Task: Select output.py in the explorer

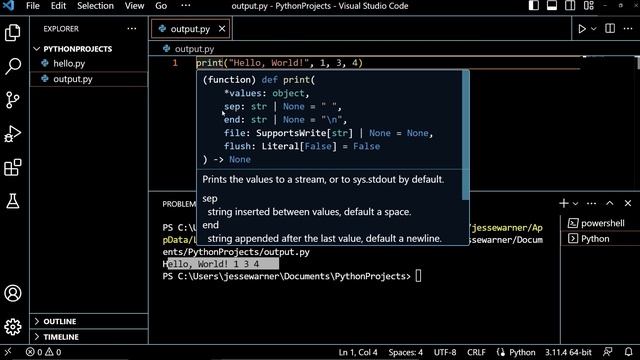Action: [73, 79]
